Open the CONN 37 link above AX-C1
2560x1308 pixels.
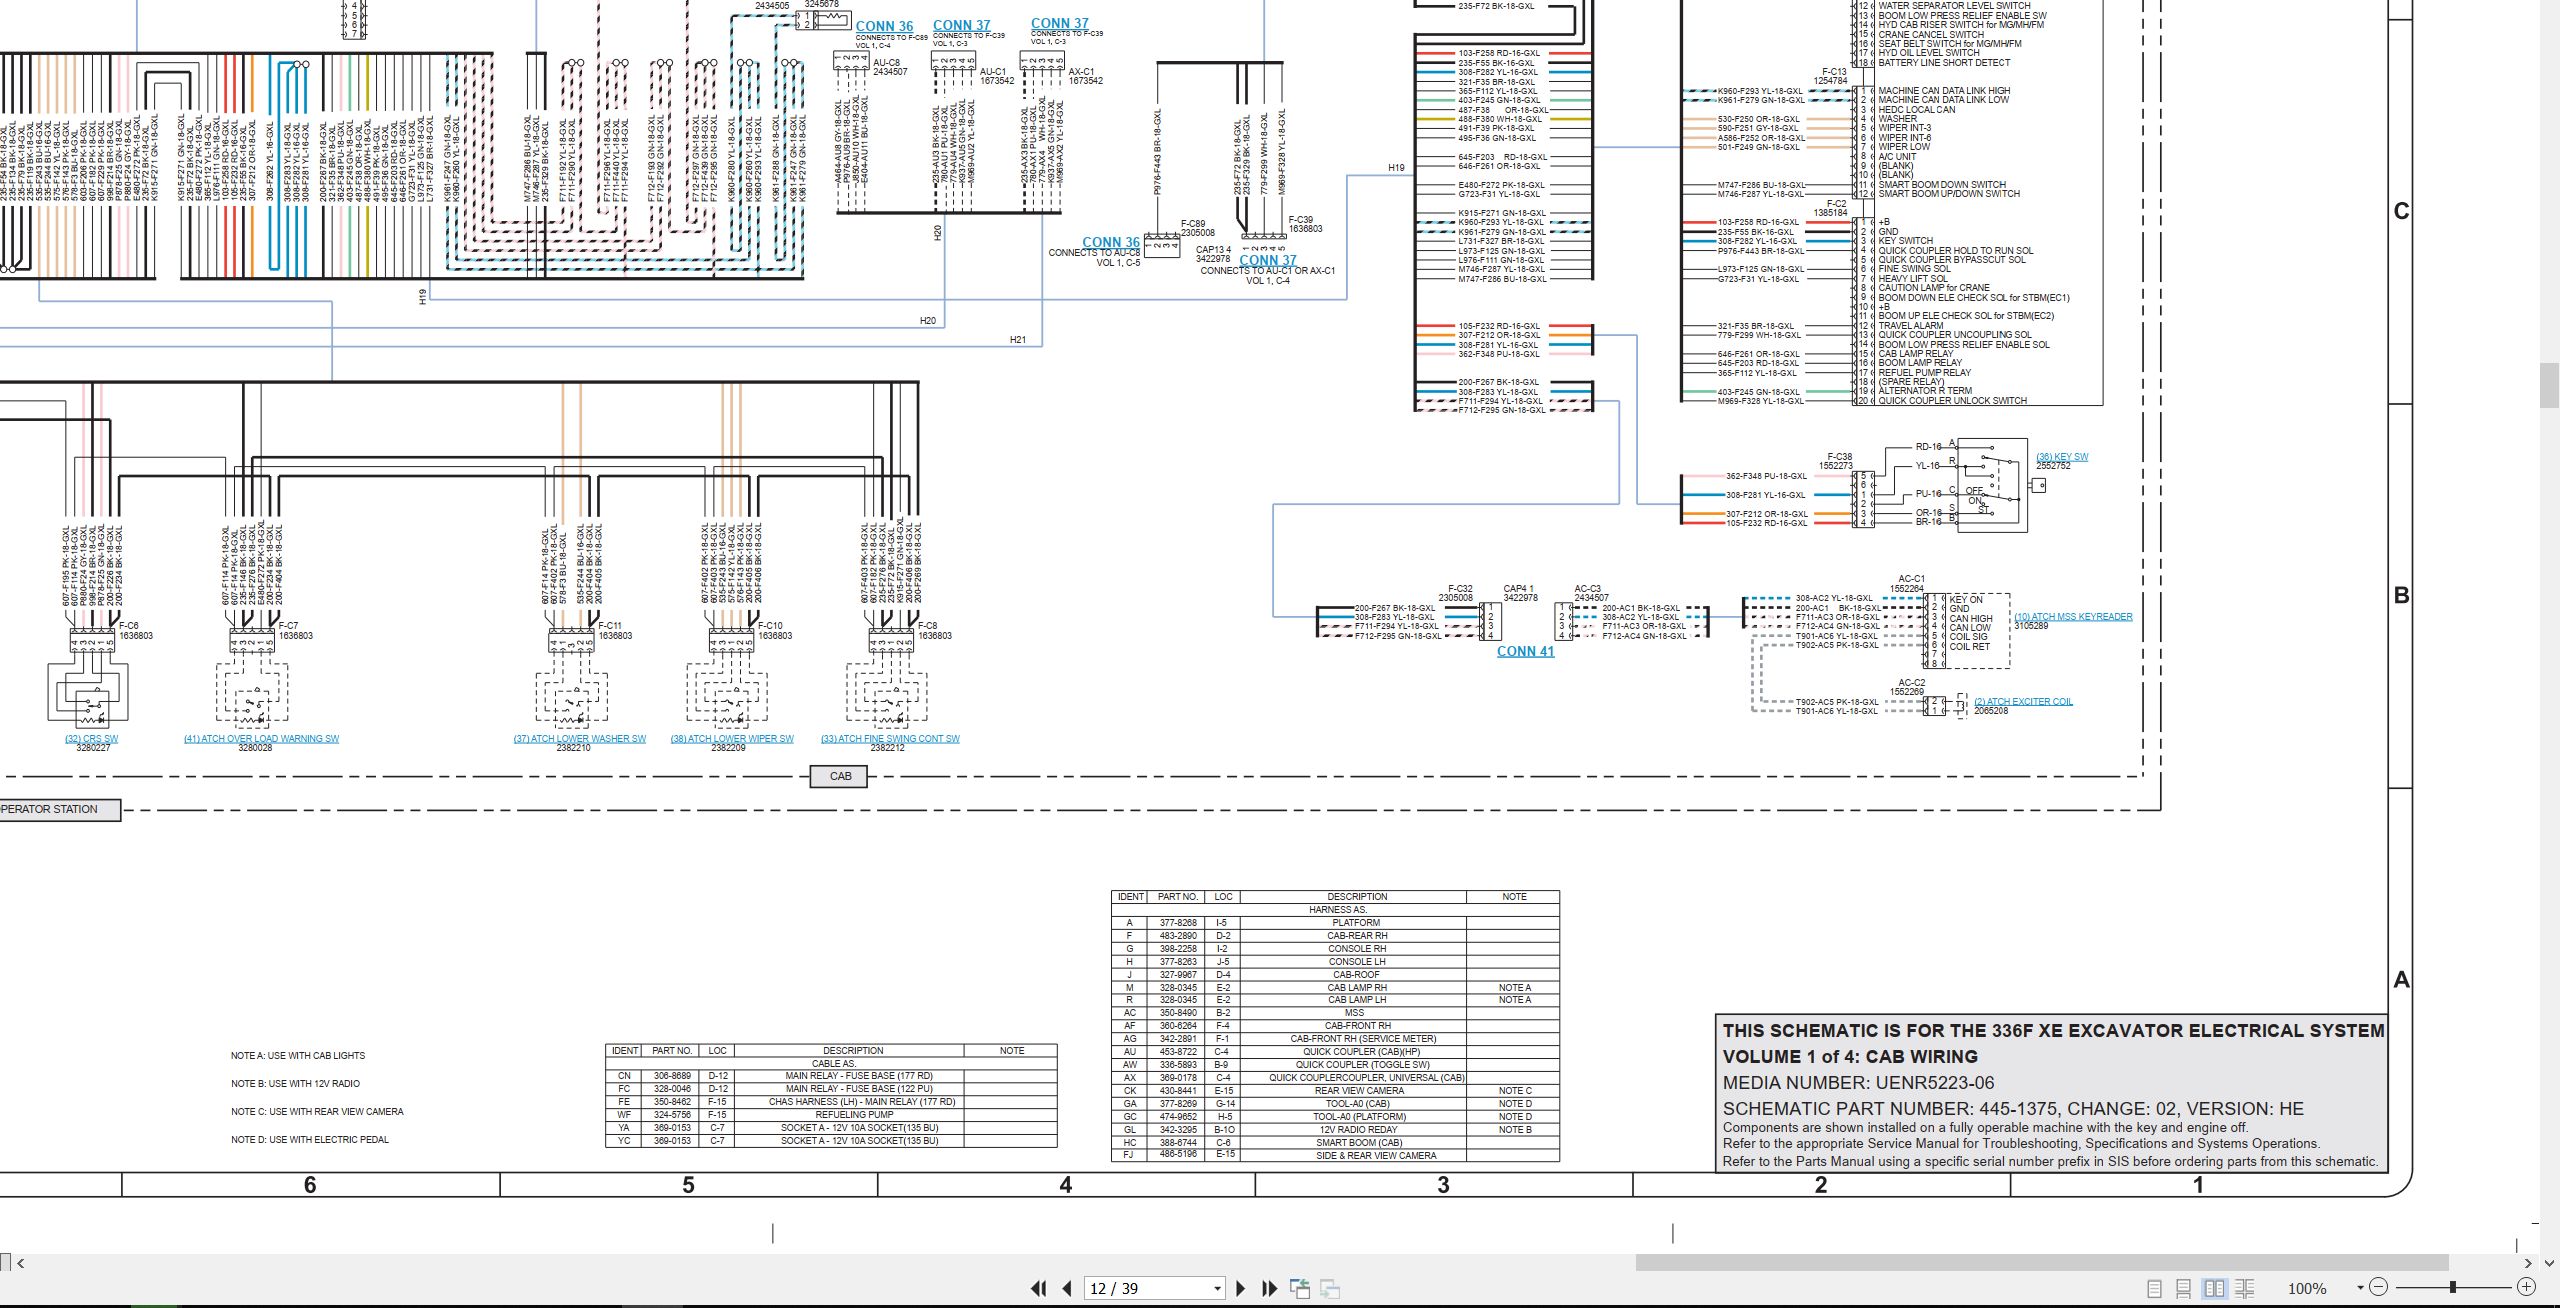1059,23
